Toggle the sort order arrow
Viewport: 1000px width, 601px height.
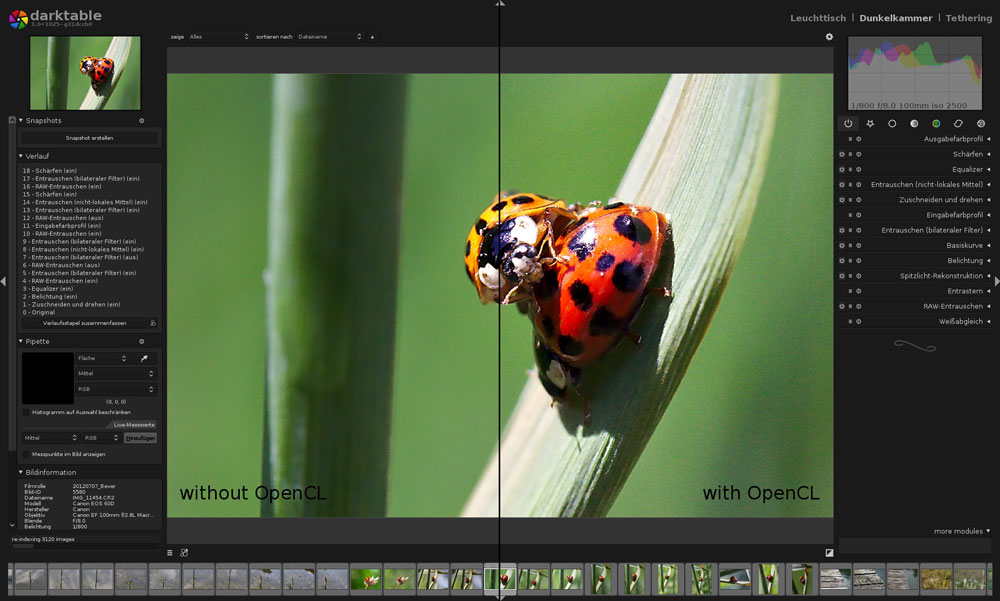pos(372,37)
